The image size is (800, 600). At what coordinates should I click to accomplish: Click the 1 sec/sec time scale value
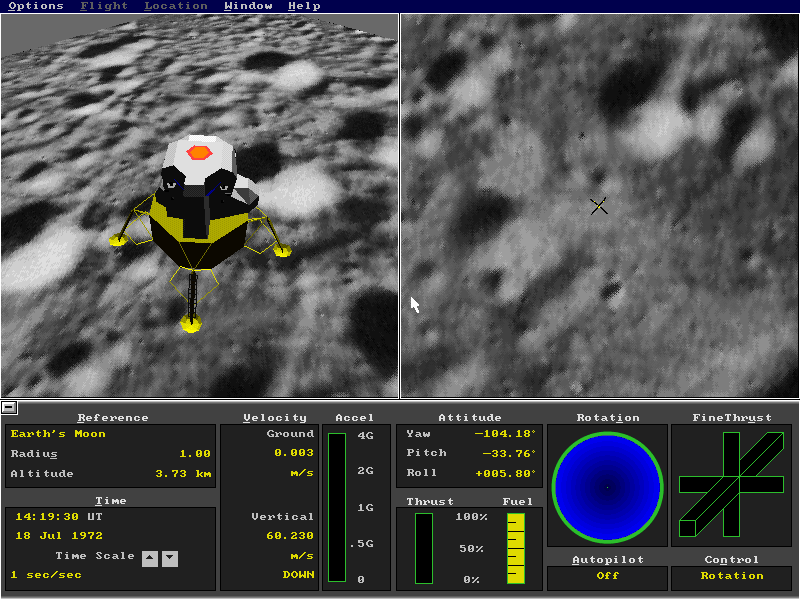click(46, 575)
